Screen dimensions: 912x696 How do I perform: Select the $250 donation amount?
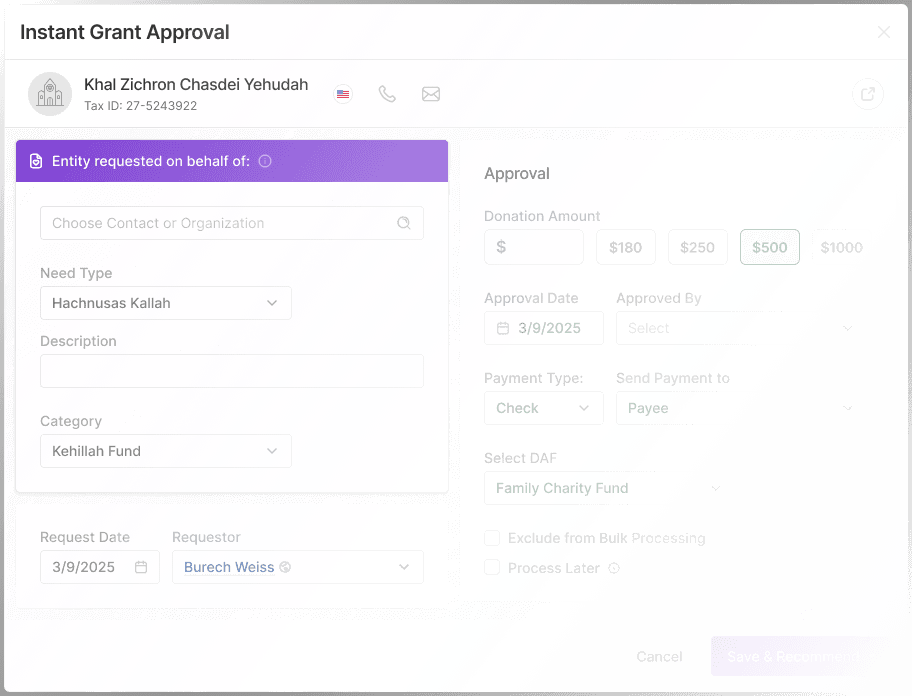point(697,247)
